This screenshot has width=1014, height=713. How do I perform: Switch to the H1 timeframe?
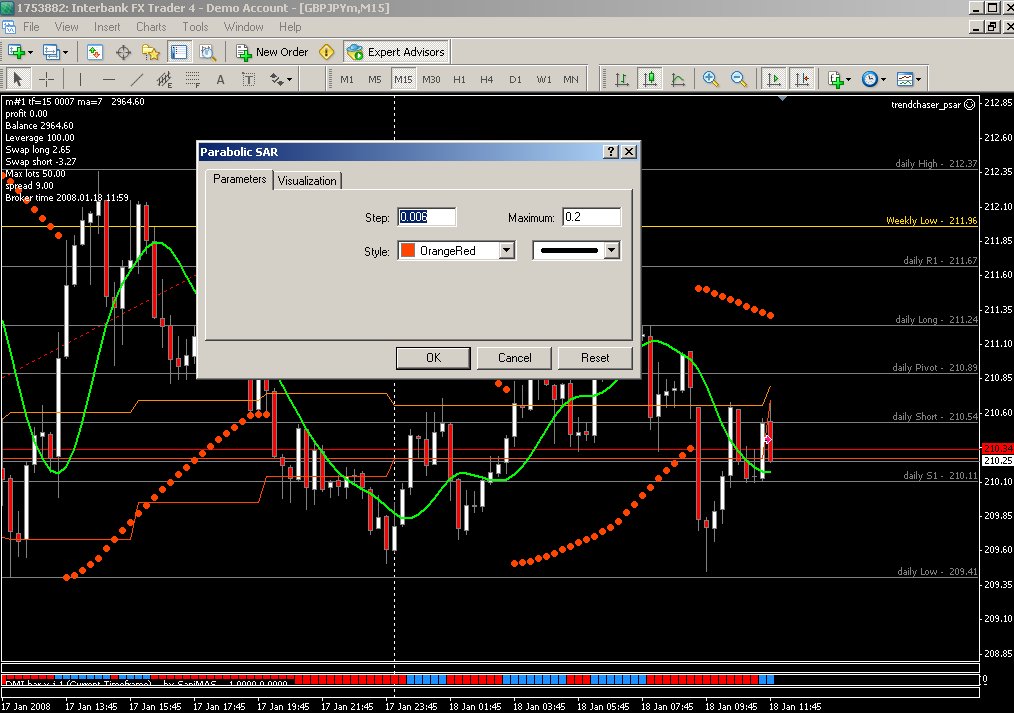coord(459,80)
